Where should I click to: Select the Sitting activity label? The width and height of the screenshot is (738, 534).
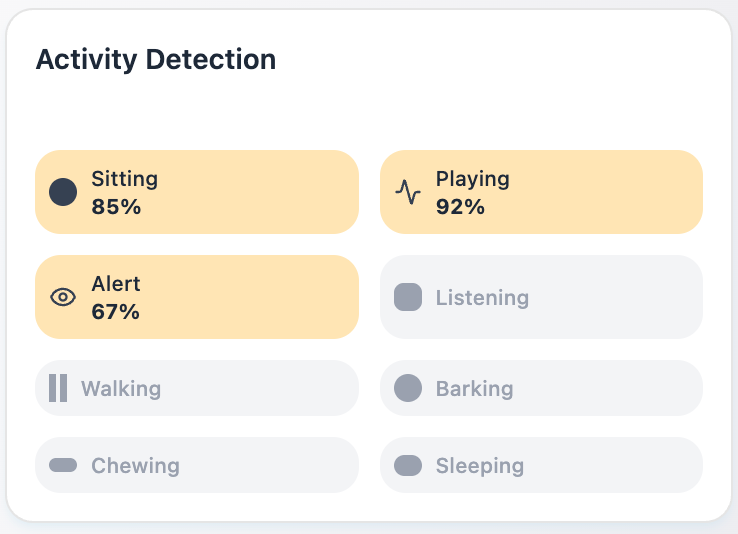[x=124, y=179]
